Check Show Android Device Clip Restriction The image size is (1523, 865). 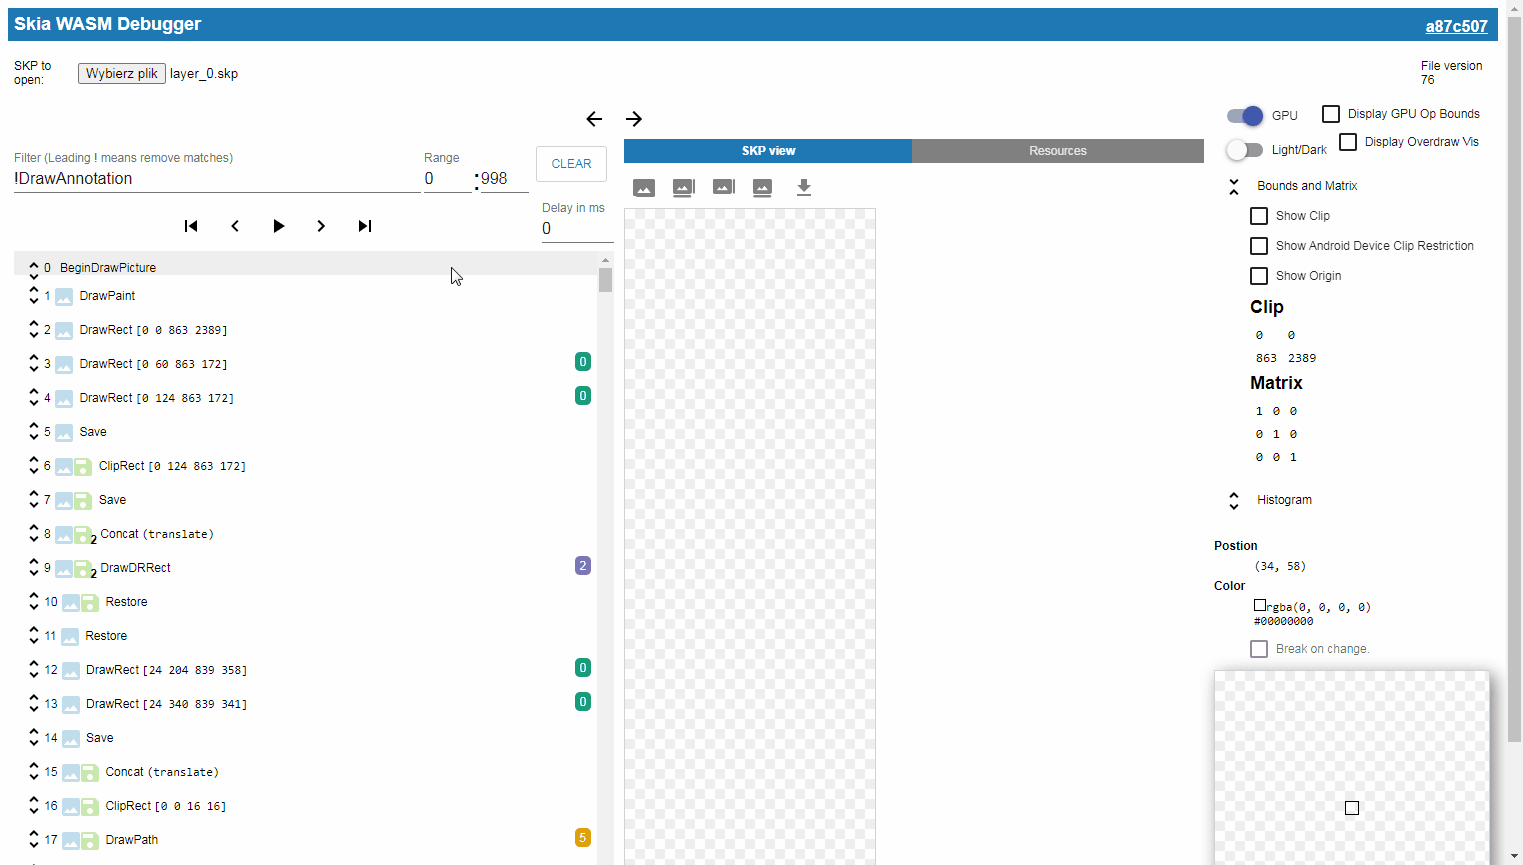point(1259,246)
